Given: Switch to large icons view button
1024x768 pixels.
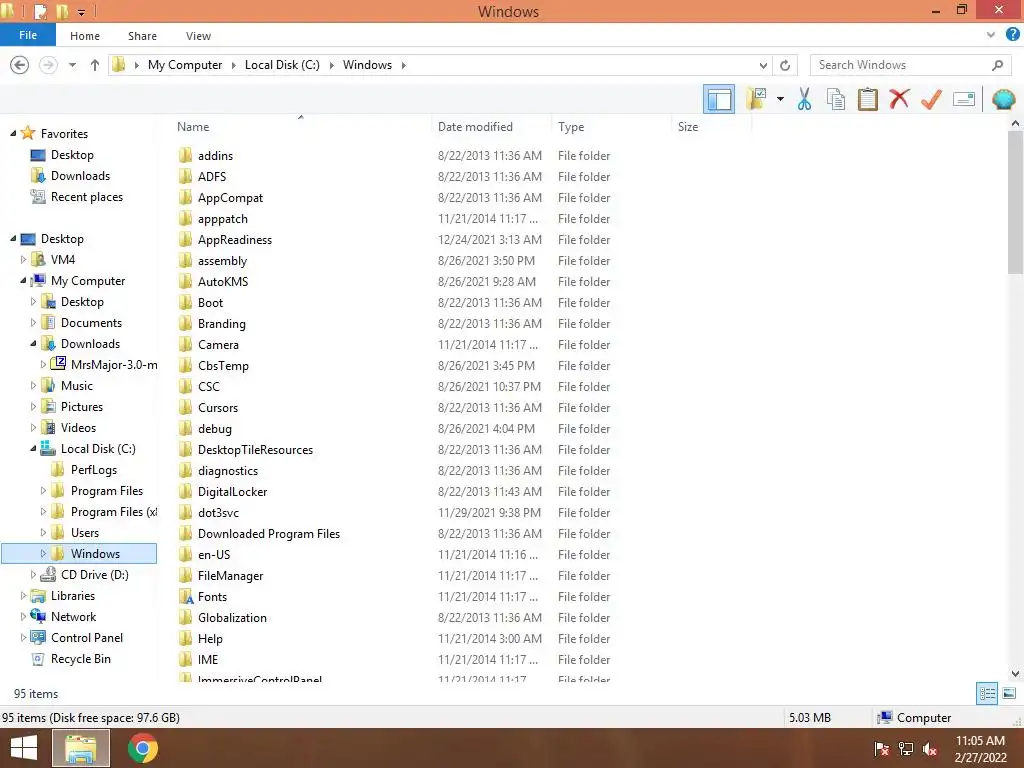Looking at the screenshot, I should tap(1009, 693).
